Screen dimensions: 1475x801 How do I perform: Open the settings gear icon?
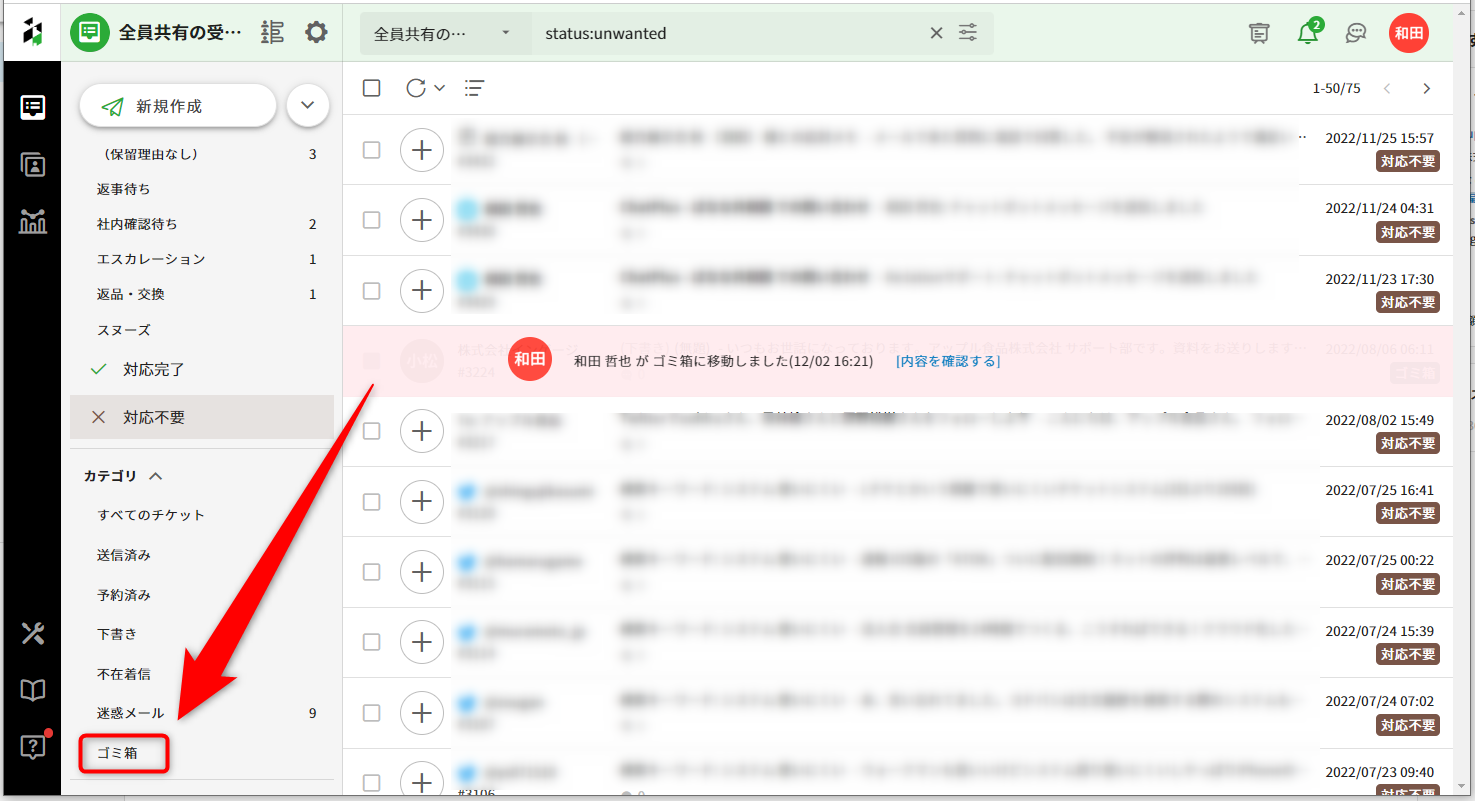coord(316,33)
